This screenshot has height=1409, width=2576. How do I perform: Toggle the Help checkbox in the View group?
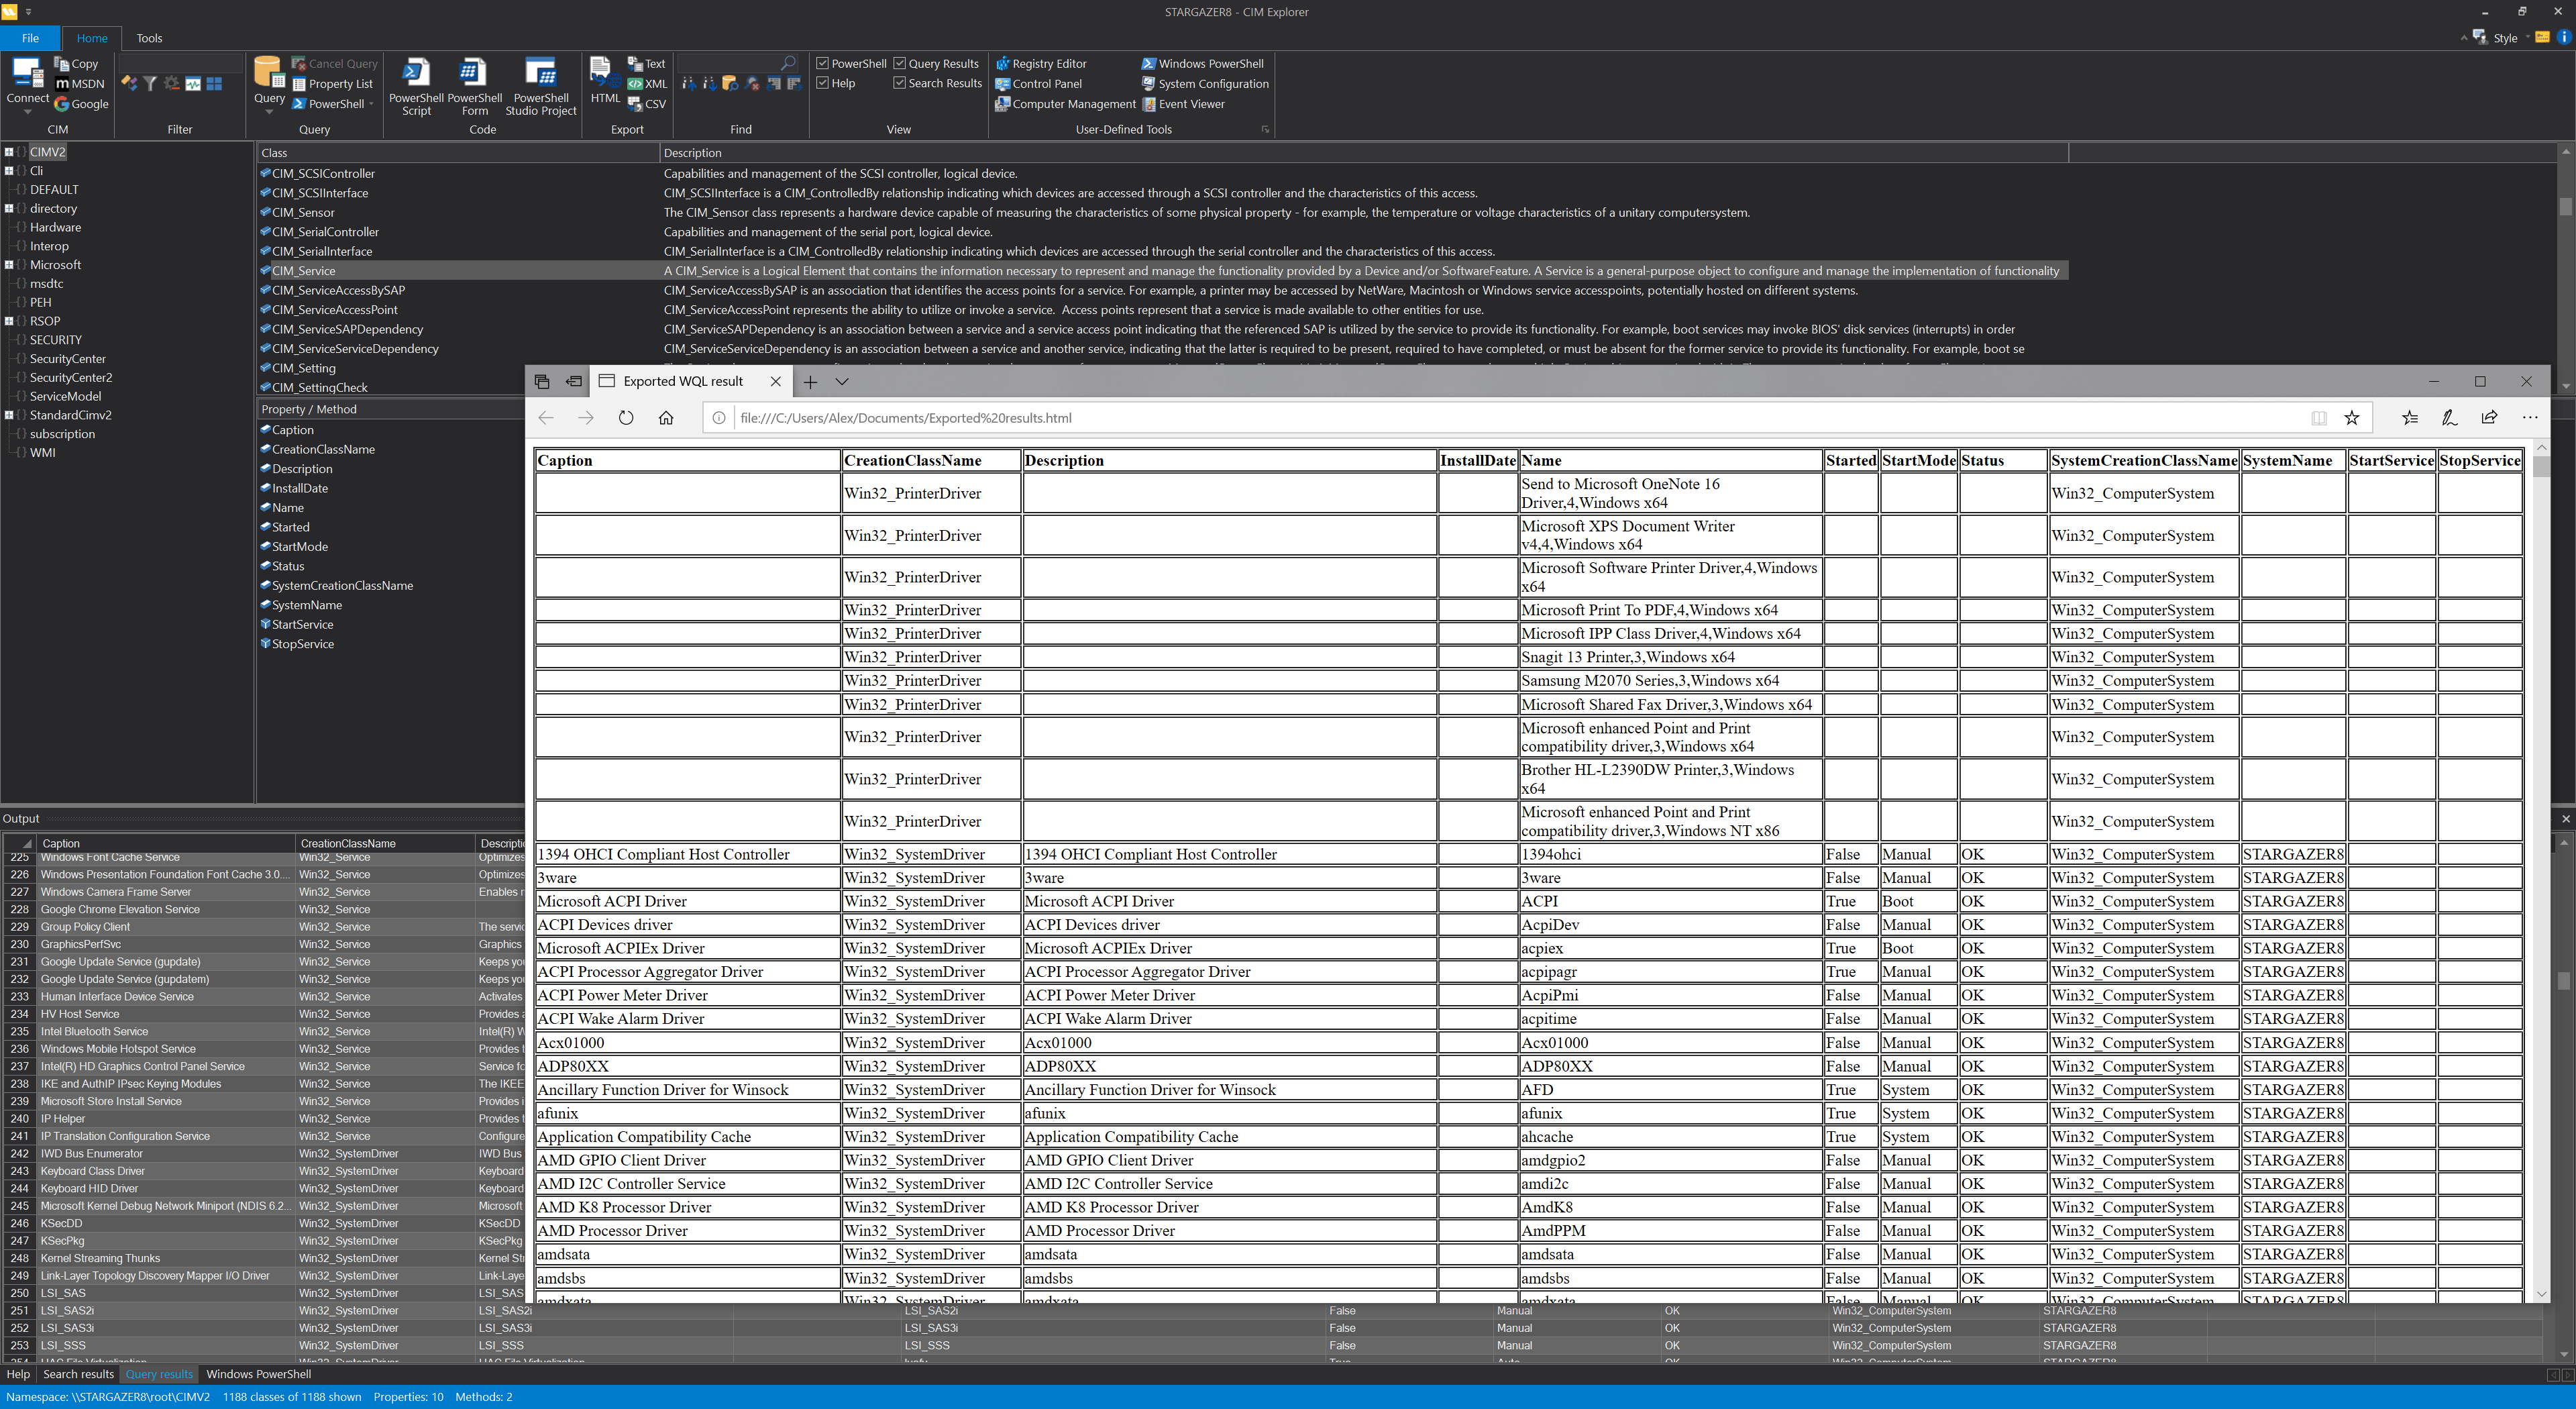click(x=822, y=83)
